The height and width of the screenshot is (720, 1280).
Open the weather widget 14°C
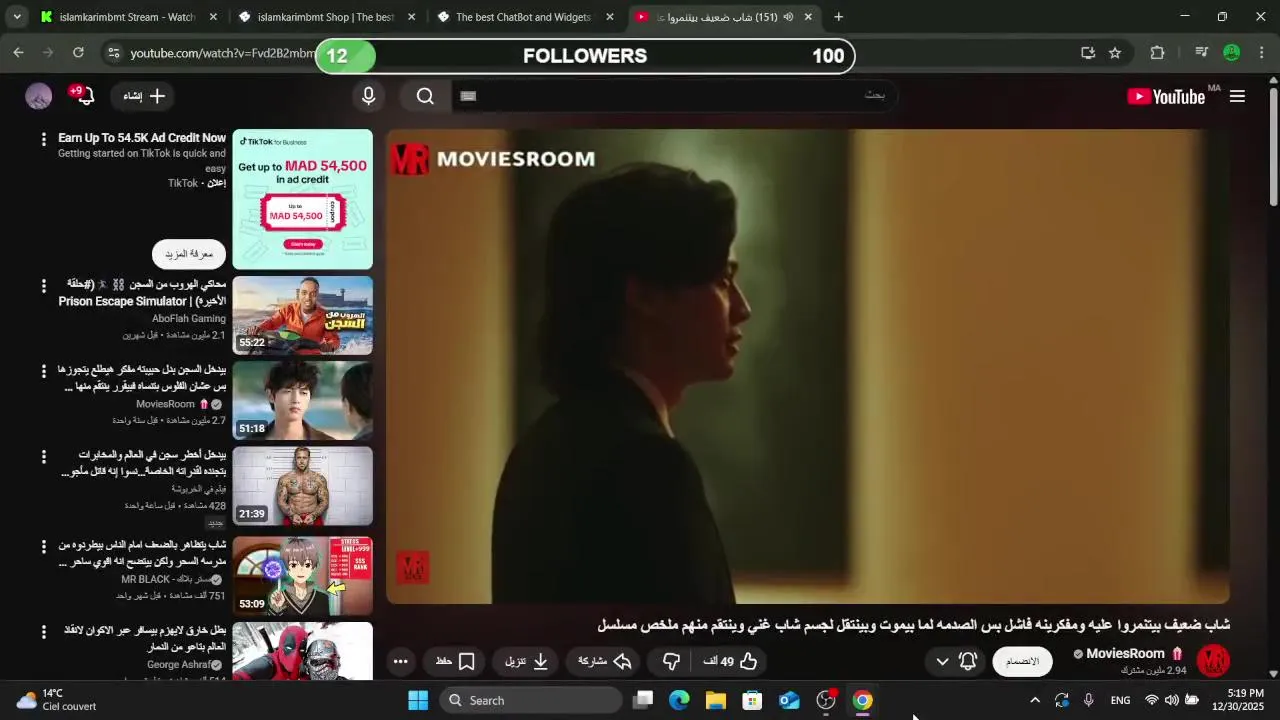(x=58, y=700)
